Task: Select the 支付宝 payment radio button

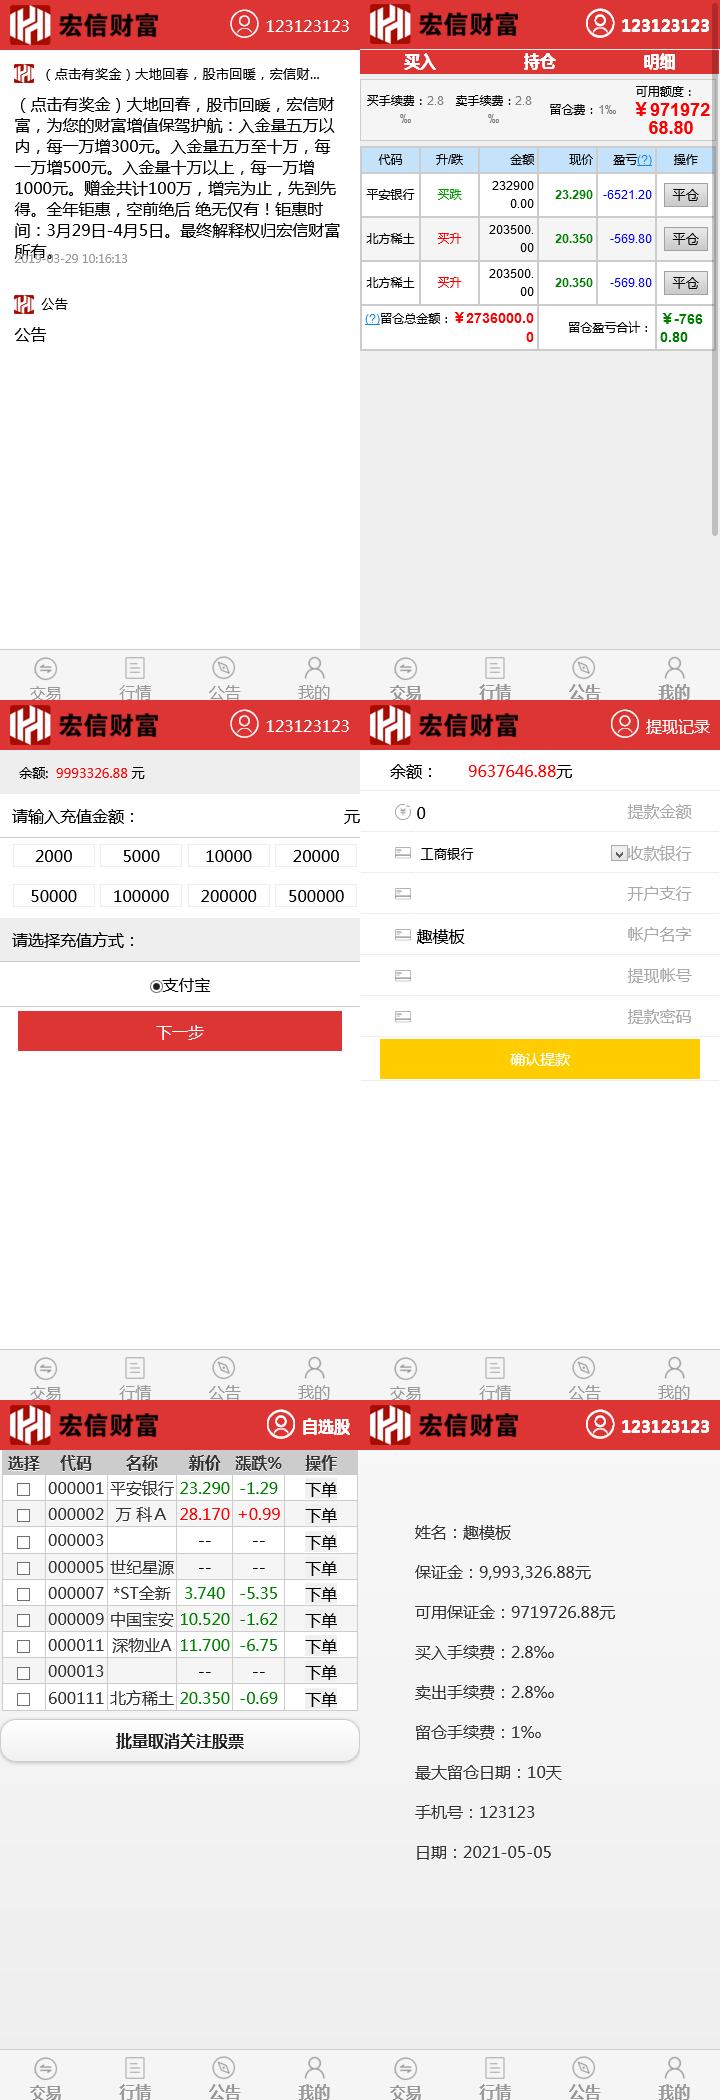Action: [x=156, y=986]
